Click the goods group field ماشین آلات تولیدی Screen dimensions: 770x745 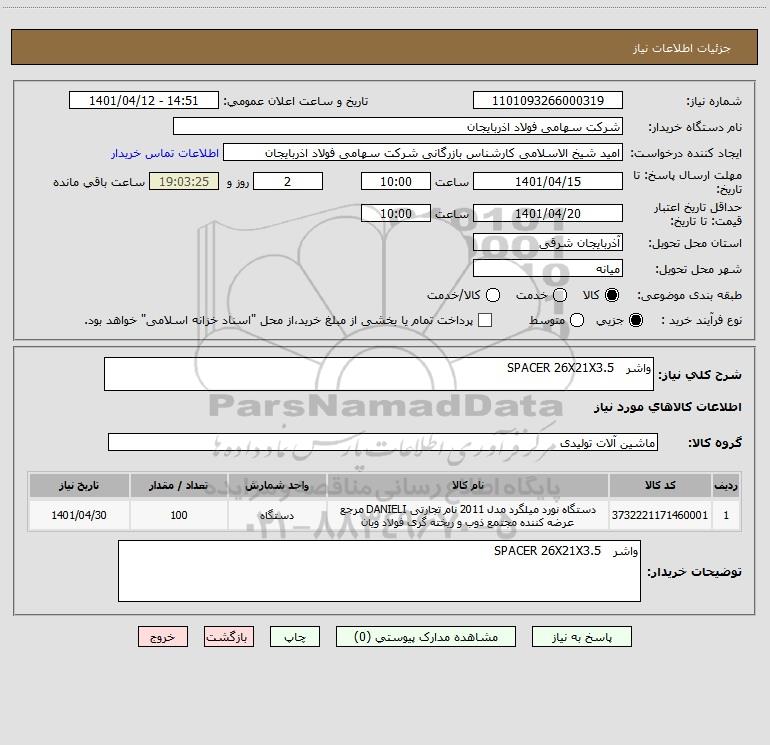[x=383, y=442]
